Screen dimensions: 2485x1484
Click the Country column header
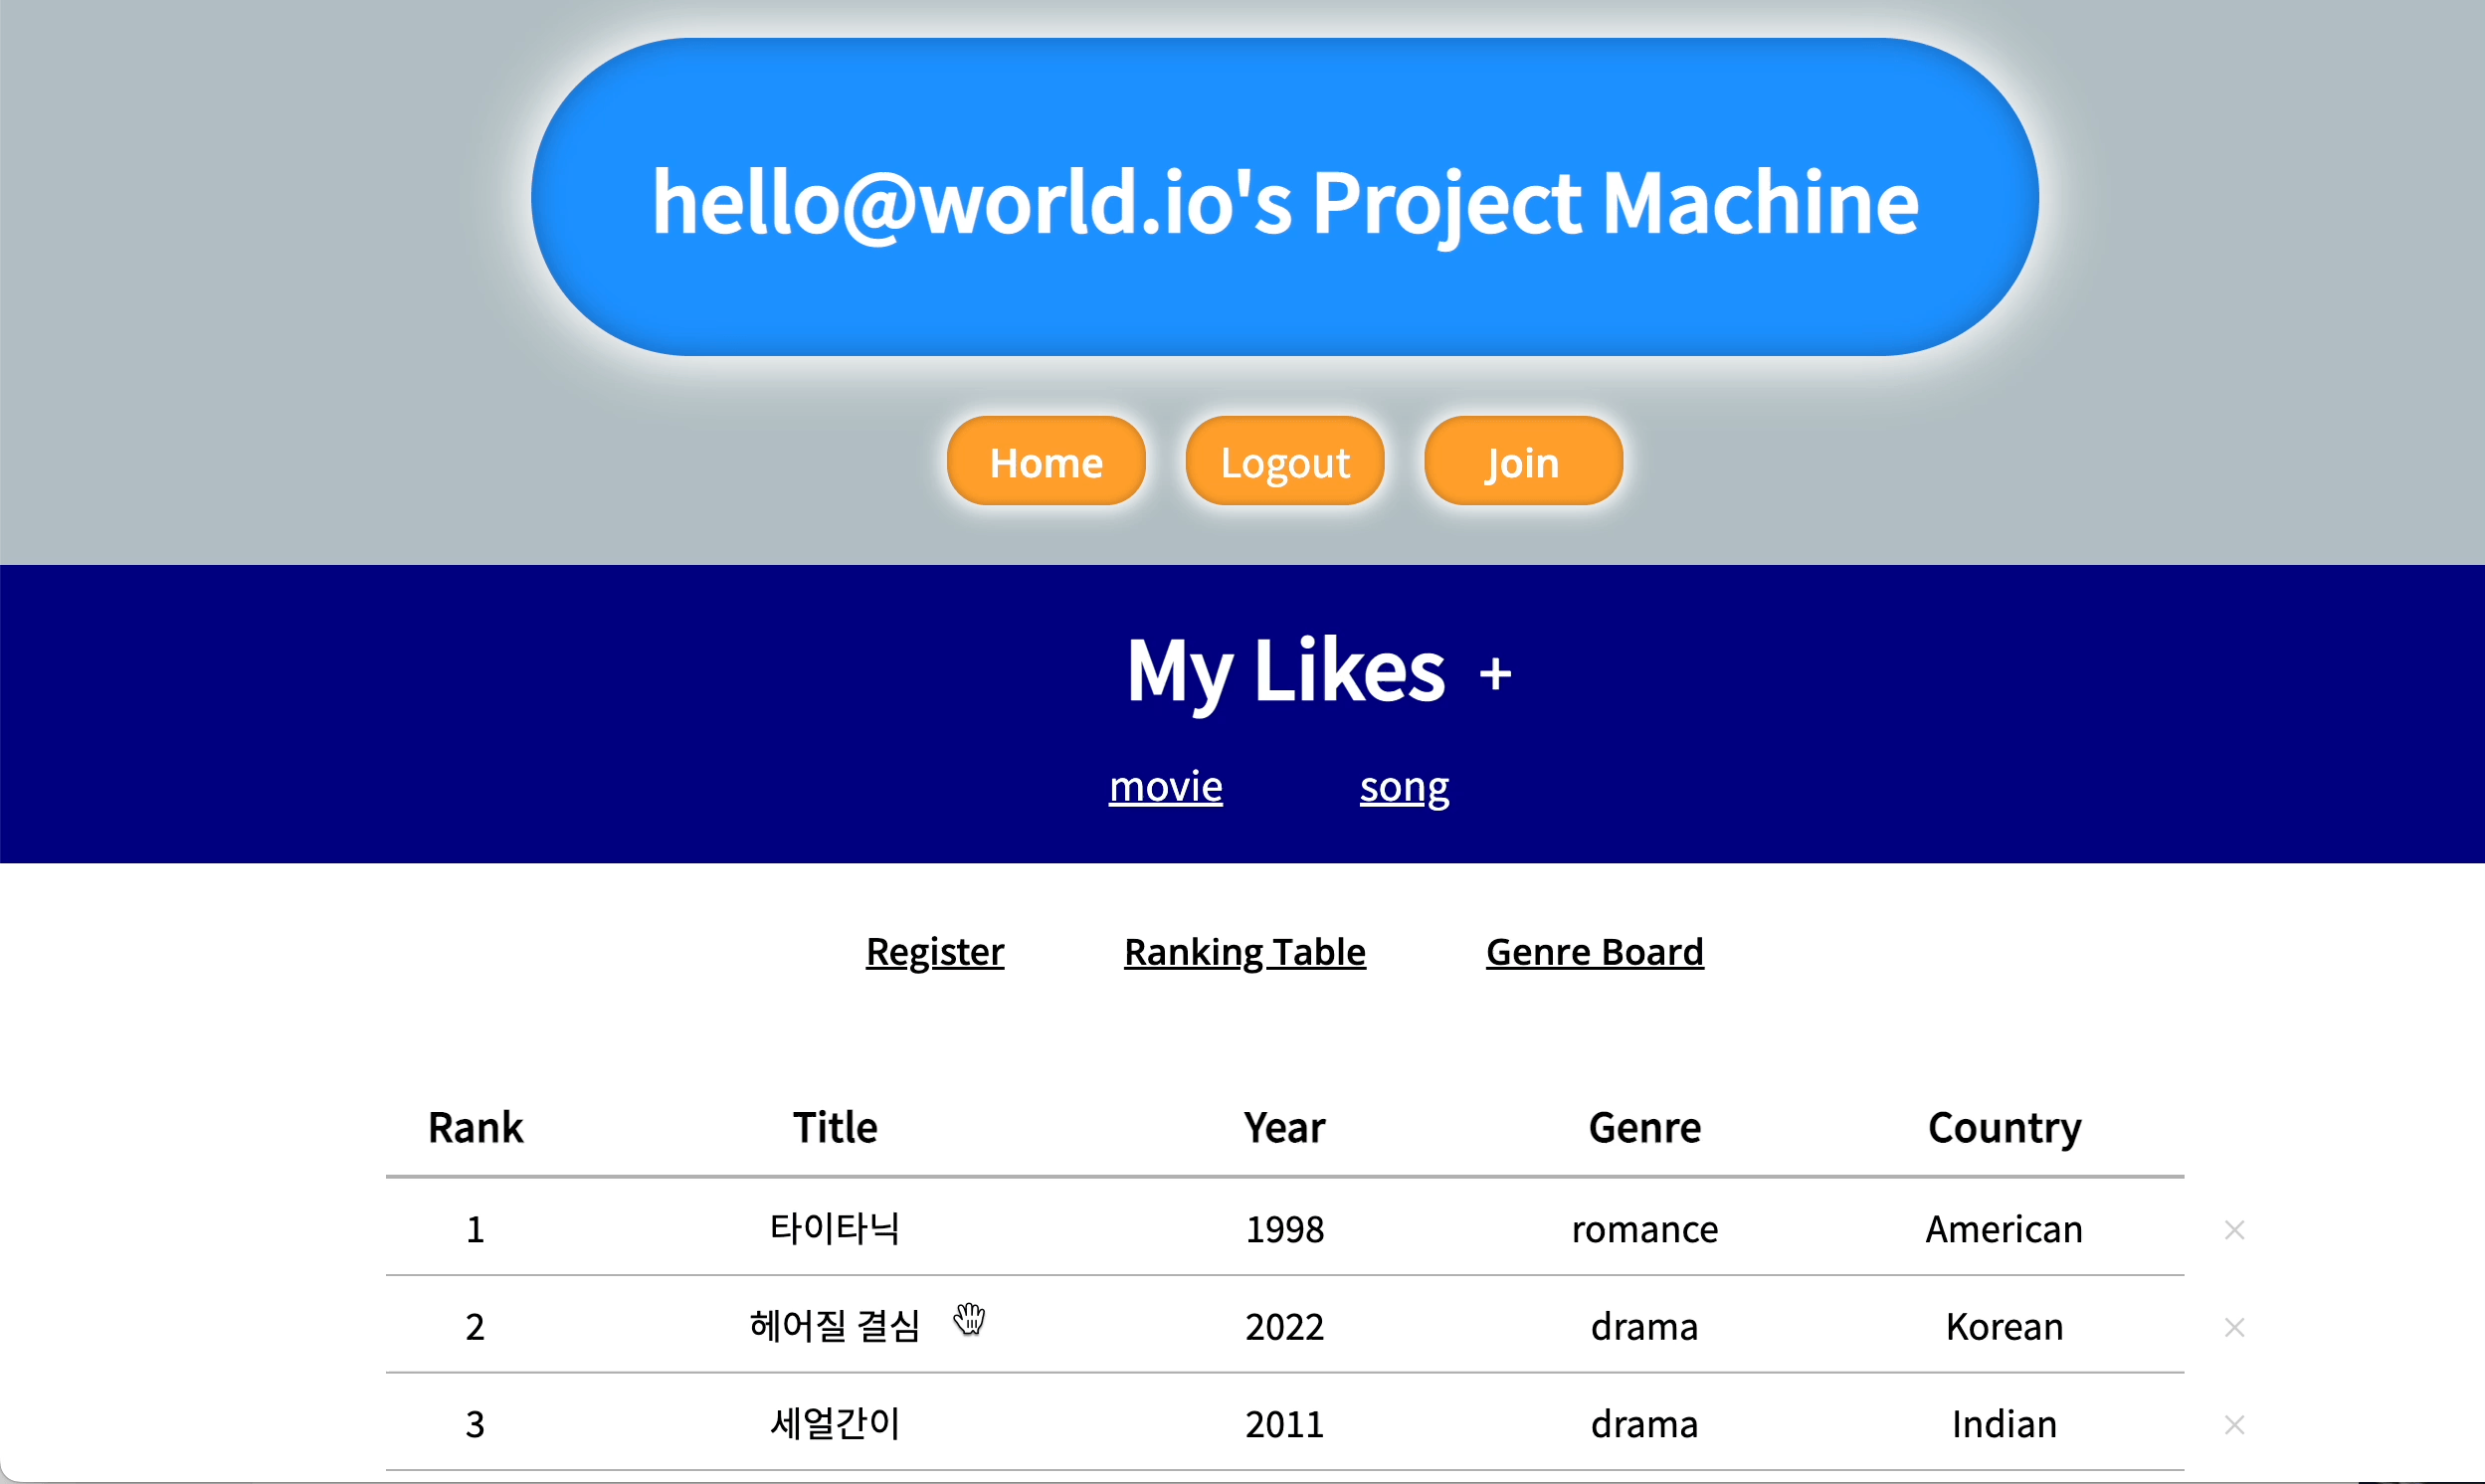[2004, 1128]
